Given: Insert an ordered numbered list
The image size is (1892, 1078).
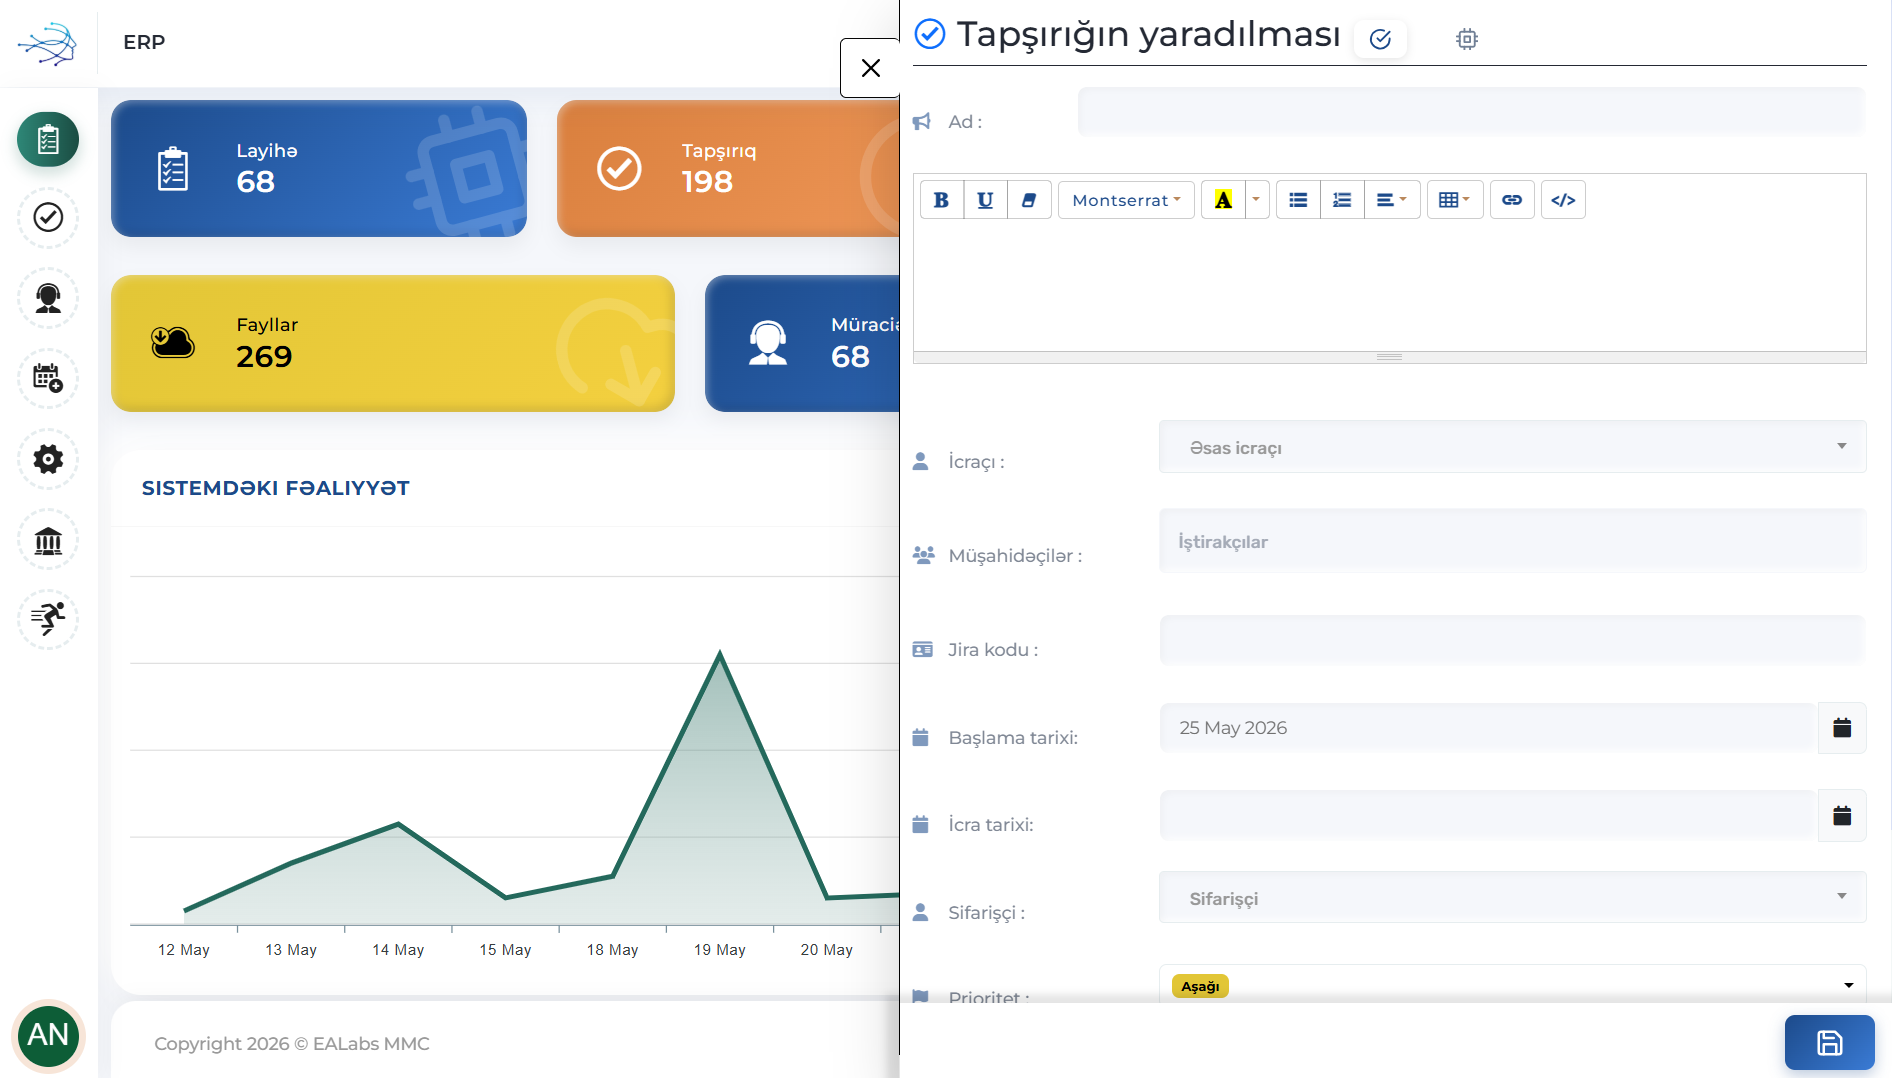Looking at the screenshot, I should pos(1342,200).
